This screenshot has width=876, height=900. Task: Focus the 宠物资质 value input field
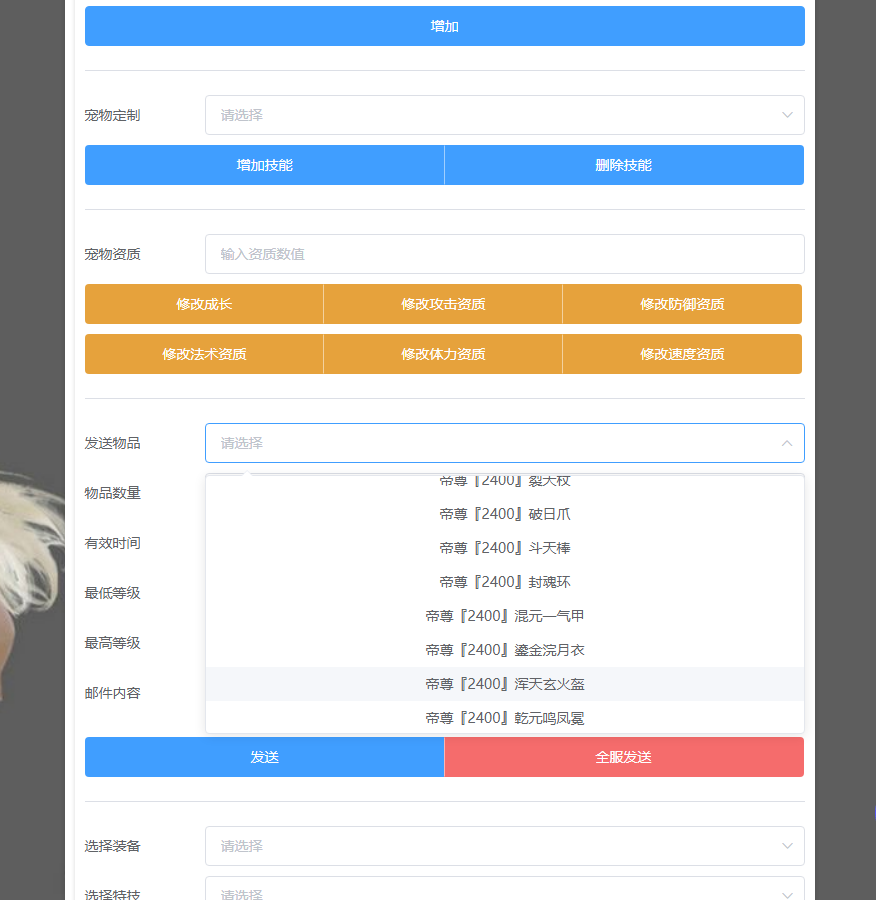(x=504, y=254)
